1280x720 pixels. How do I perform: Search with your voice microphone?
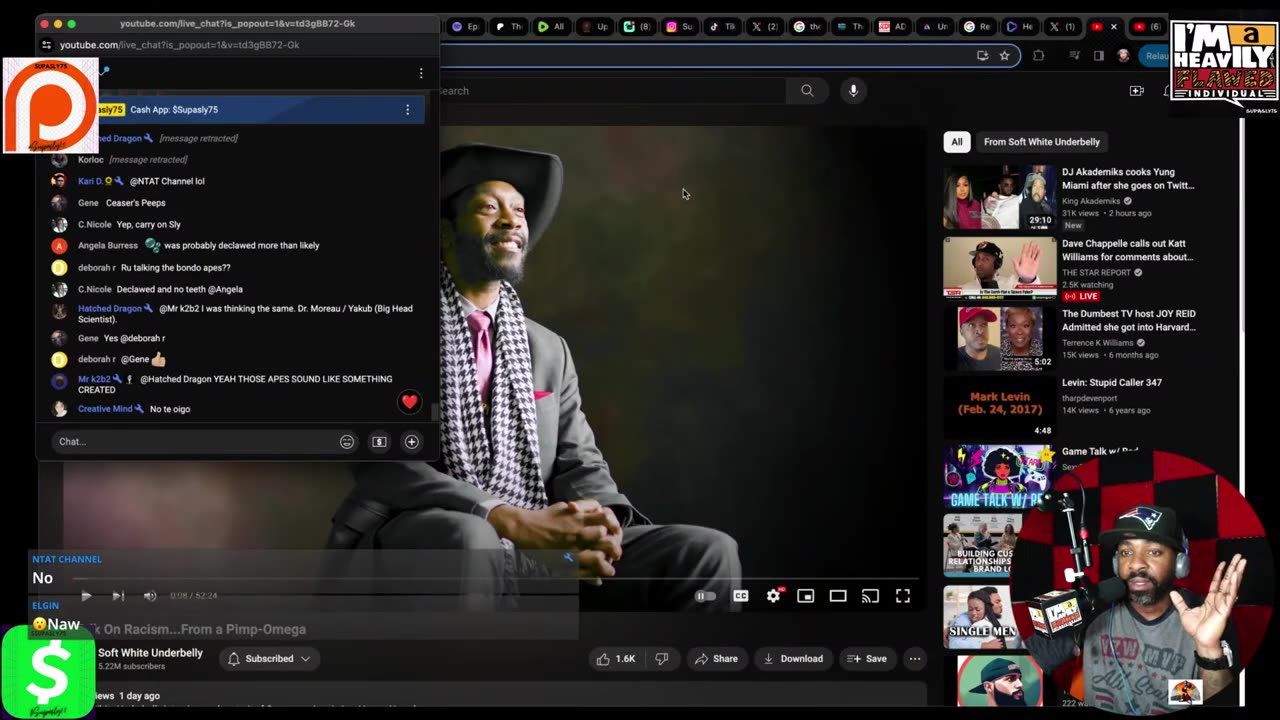click(853, 91)
